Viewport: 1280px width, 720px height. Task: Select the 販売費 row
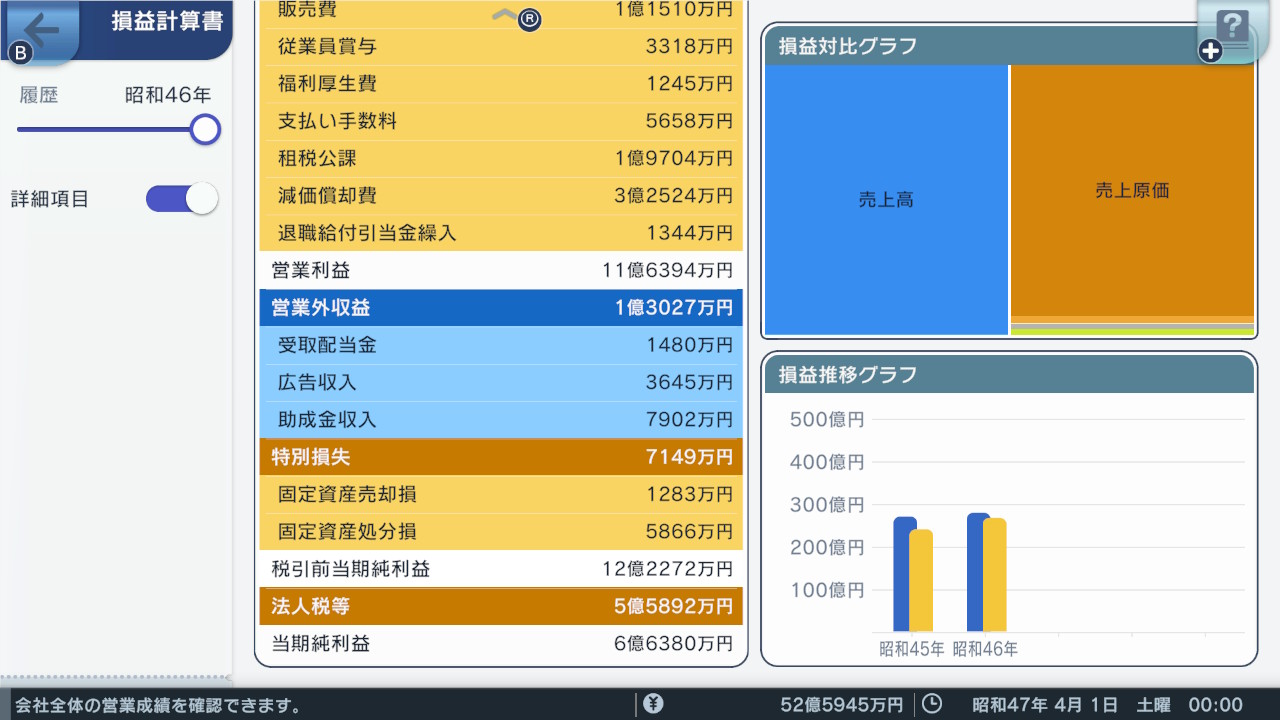(501, 12)
